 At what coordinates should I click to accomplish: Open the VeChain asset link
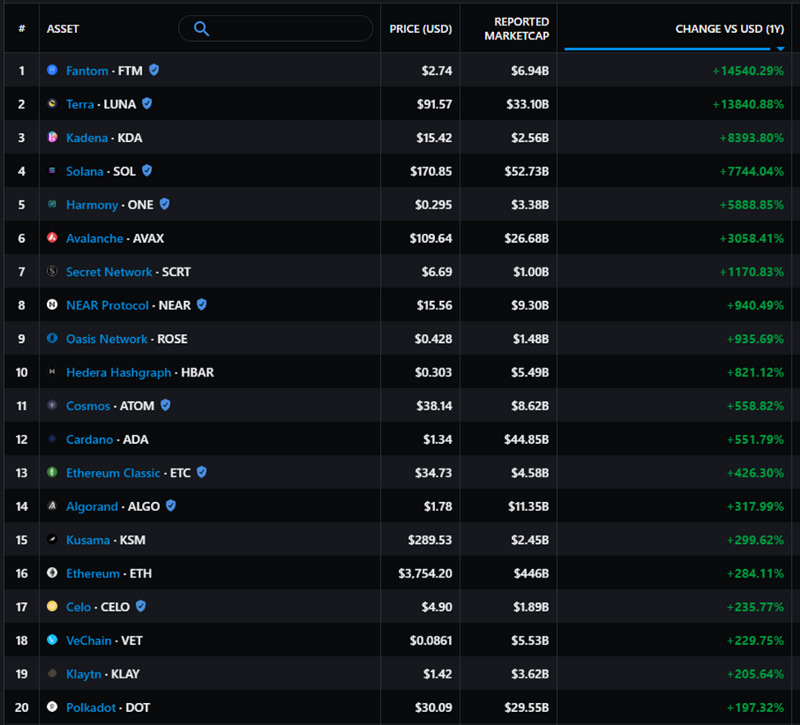[89, 640]
